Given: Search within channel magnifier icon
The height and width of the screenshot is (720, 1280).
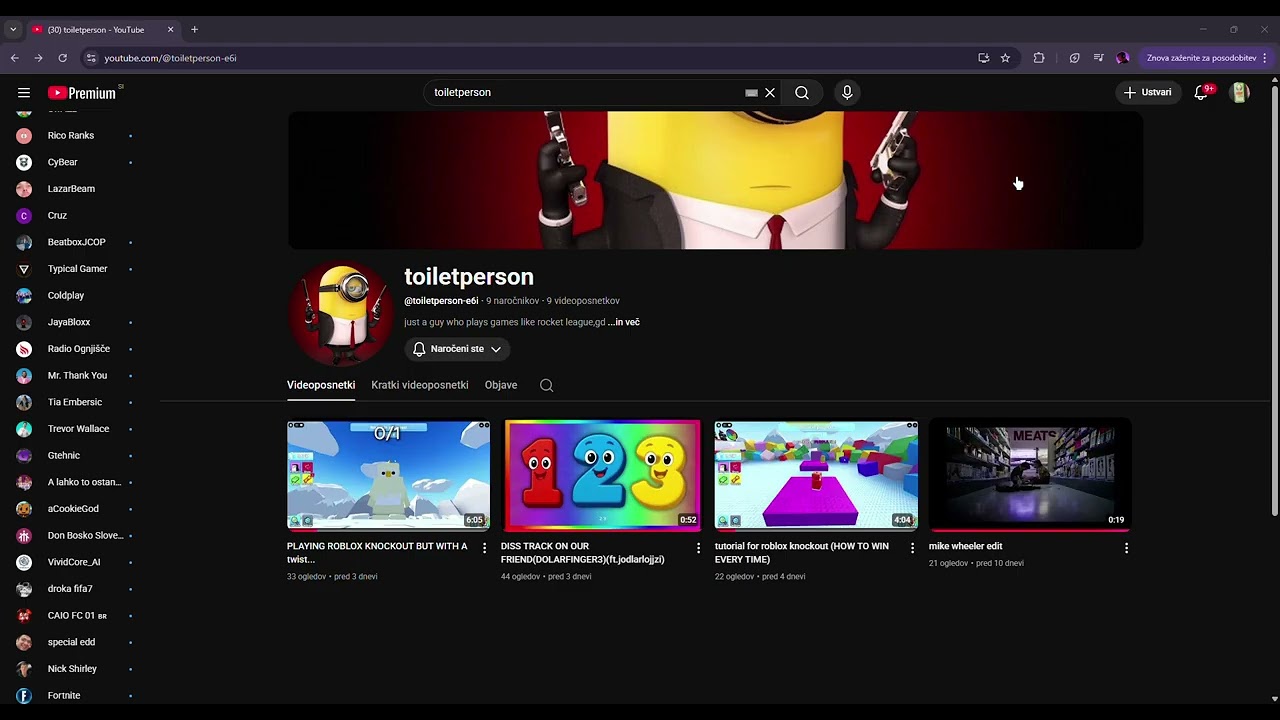Looking at the screenshot, I should [546, 385].
